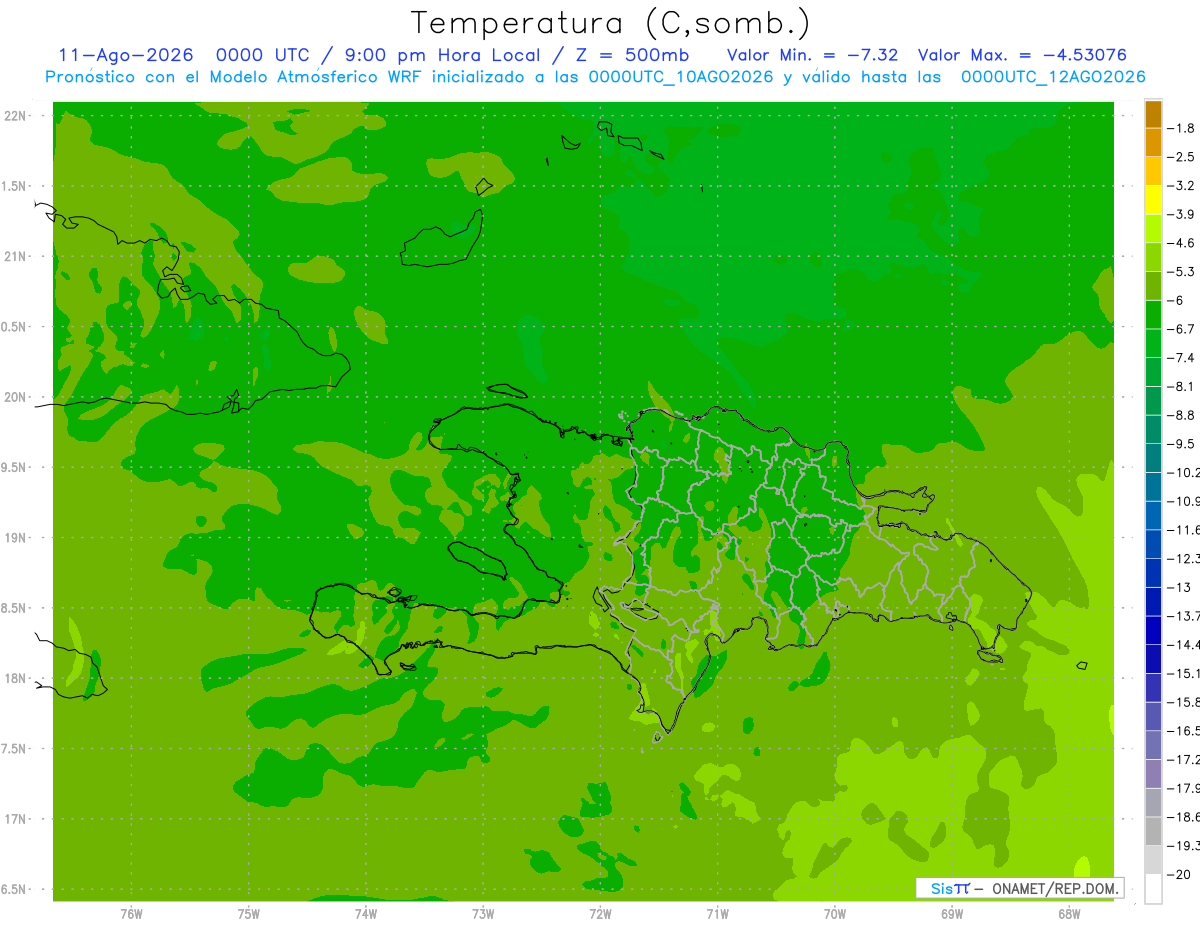Click the 22N latitude axis label

[x=15, y=115]
